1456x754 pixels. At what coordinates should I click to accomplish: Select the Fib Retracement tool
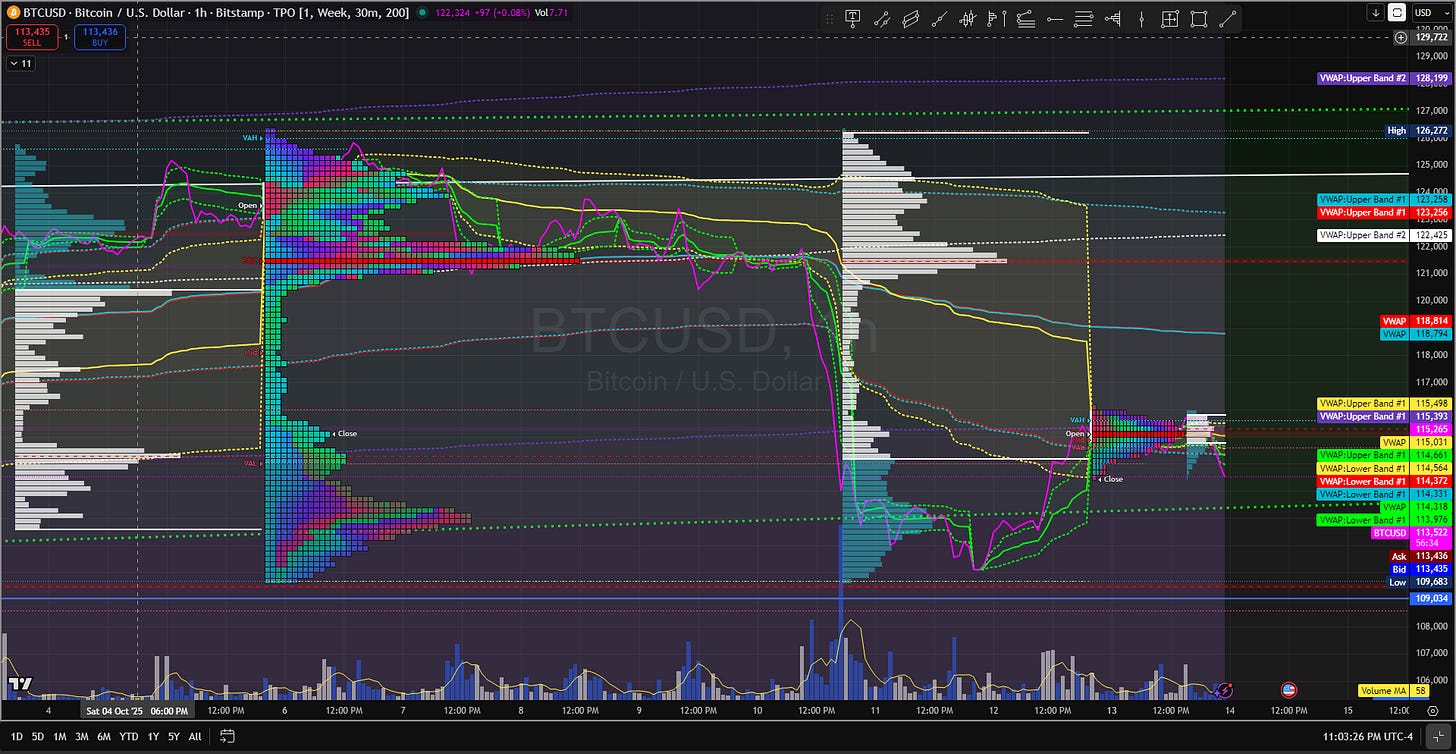(x=1025, y=18)
